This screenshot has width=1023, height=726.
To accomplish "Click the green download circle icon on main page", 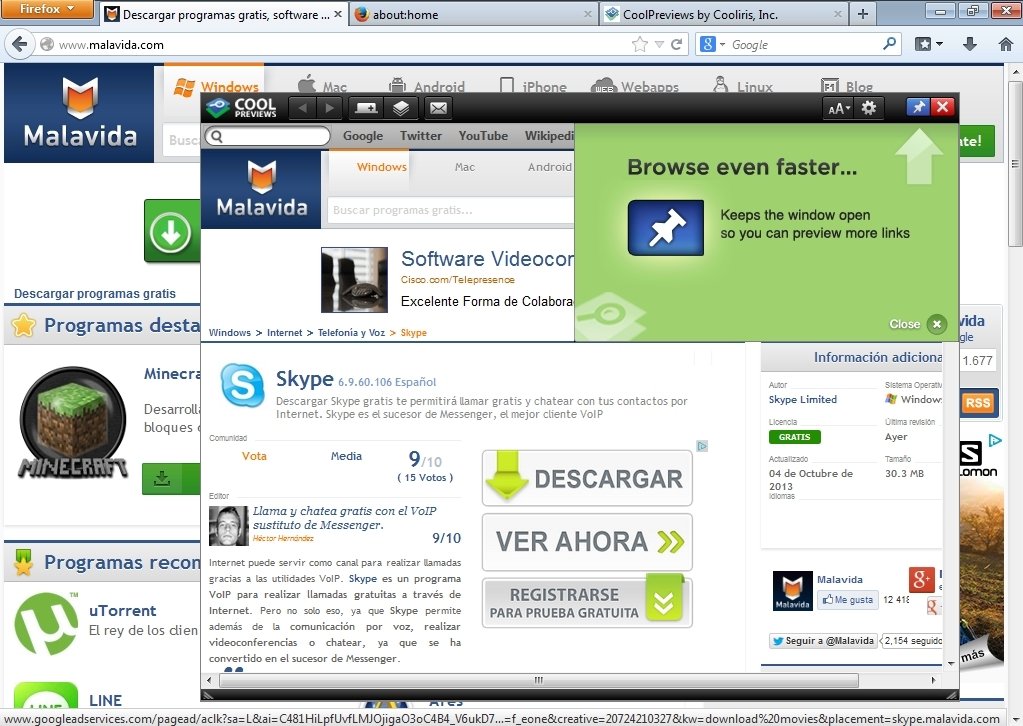I will tap(171, 232).
